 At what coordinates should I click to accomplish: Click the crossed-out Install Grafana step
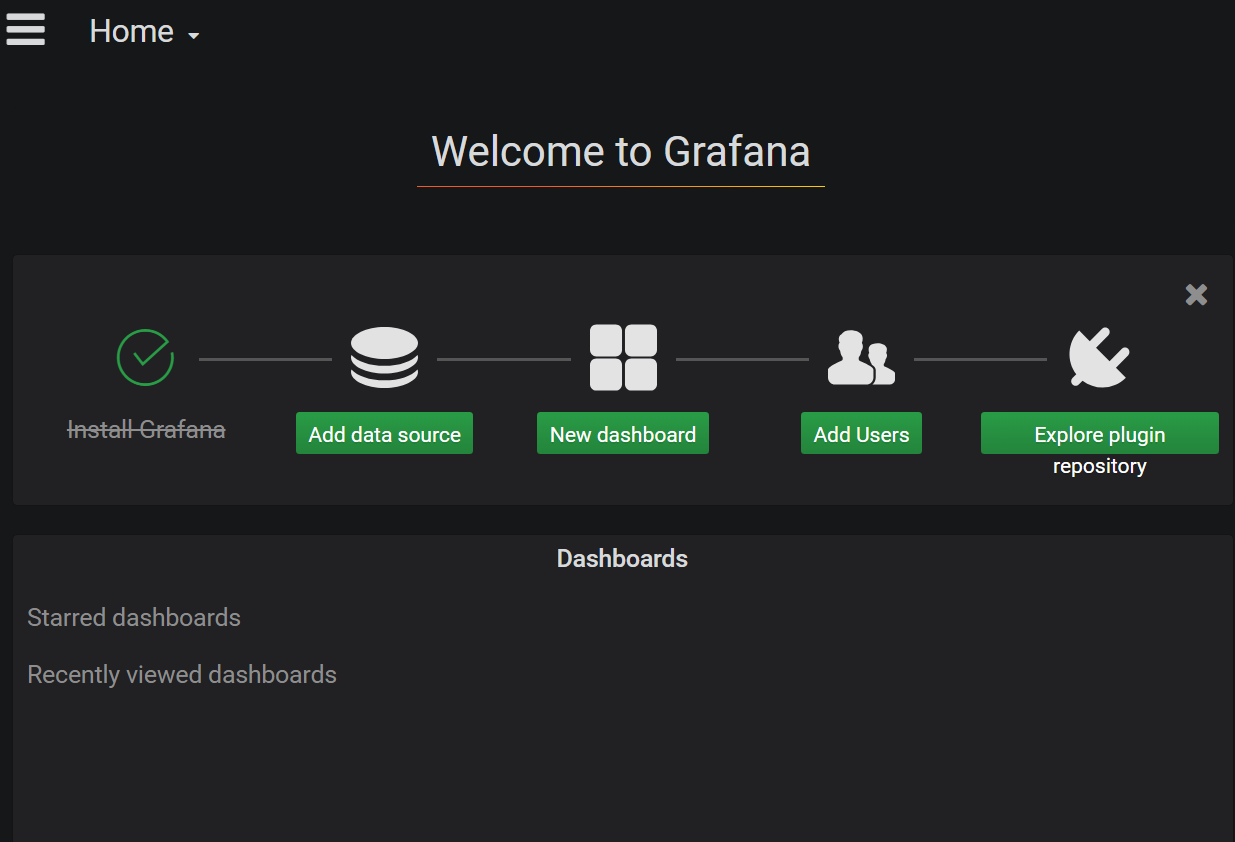[146, 430]
